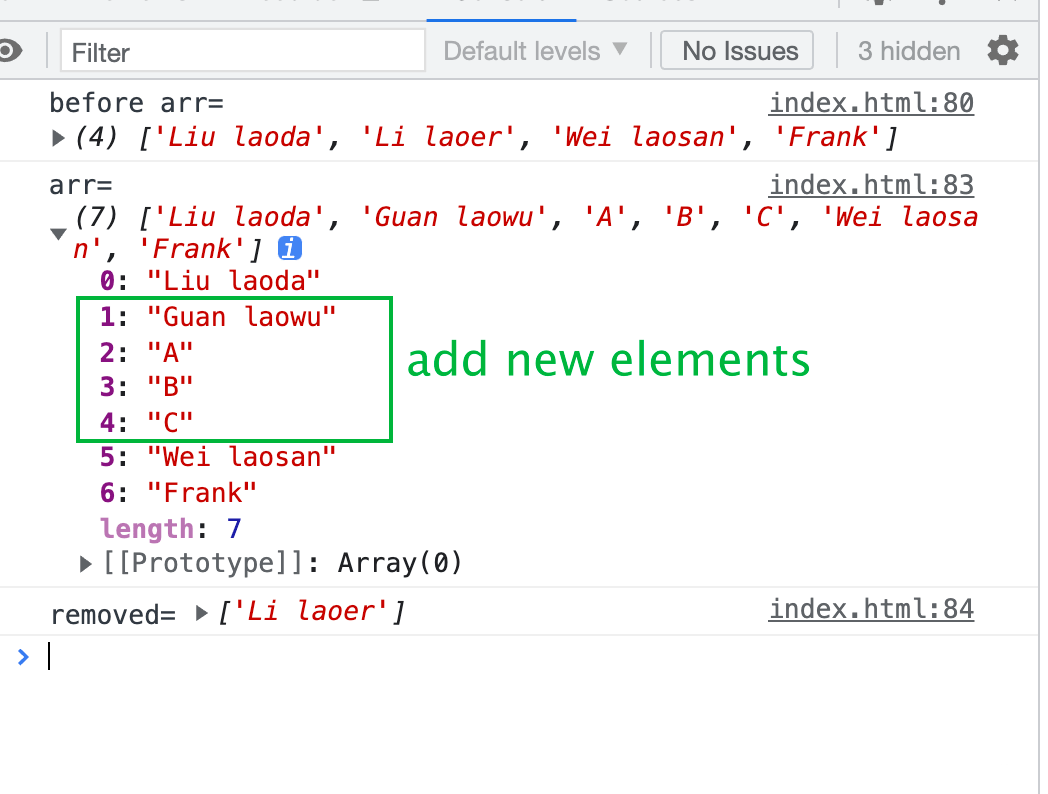Focus the Filter input field
This screenshot has height=794, width=1048.
pyautogui.click(x=243, y=51)
